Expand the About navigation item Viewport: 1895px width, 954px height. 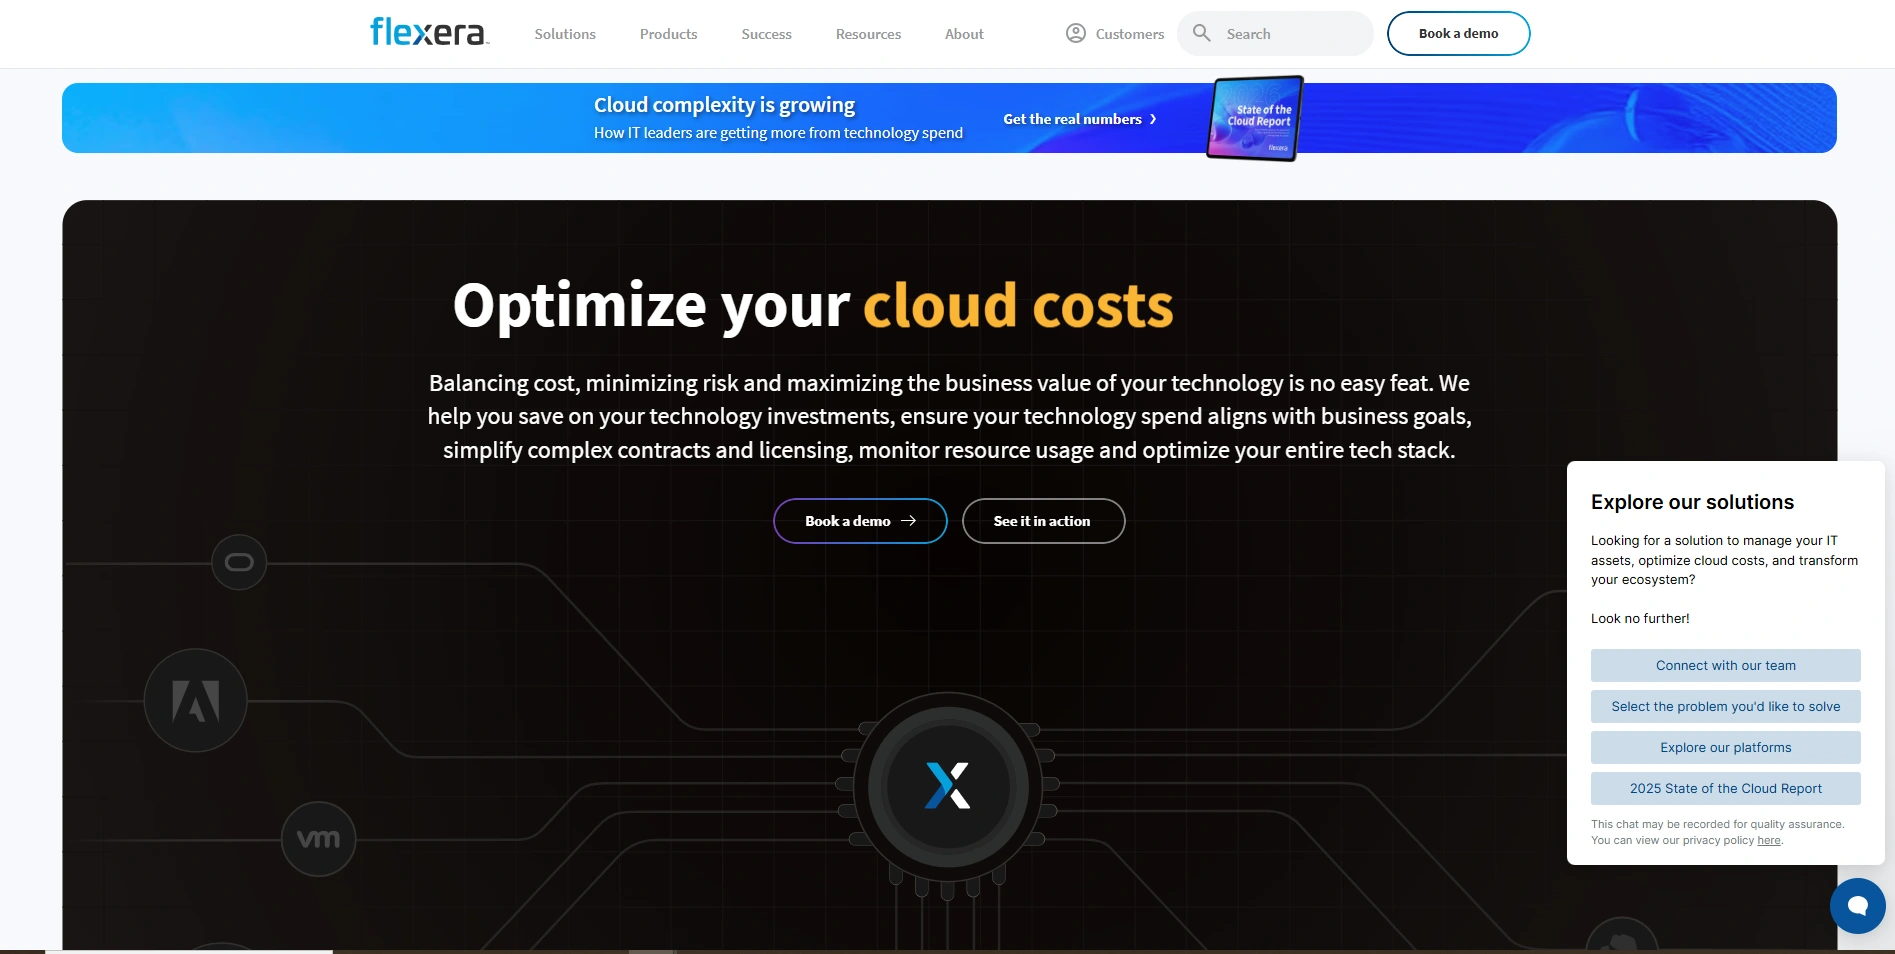pos(963,33)
